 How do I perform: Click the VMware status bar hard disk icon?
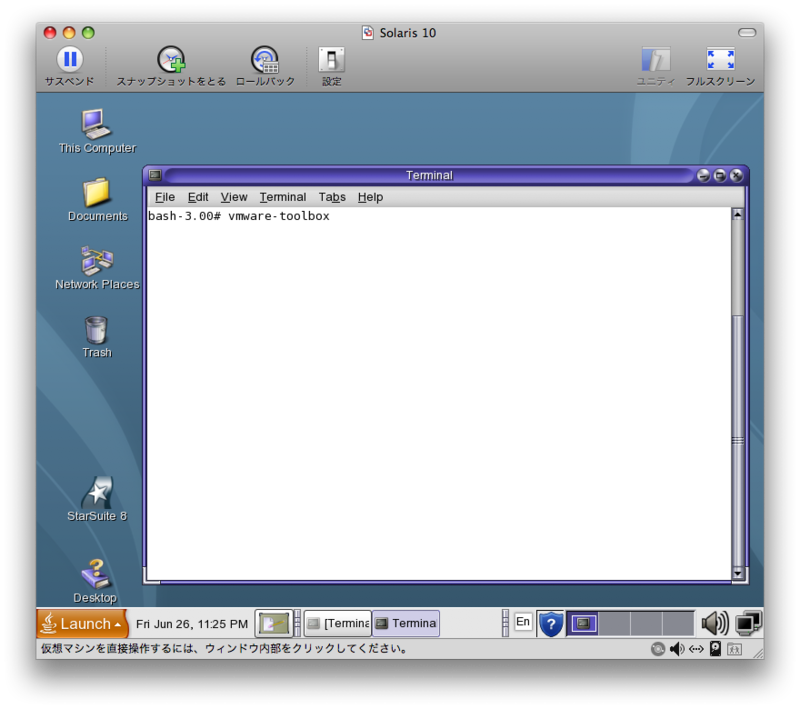pos(715,649)
